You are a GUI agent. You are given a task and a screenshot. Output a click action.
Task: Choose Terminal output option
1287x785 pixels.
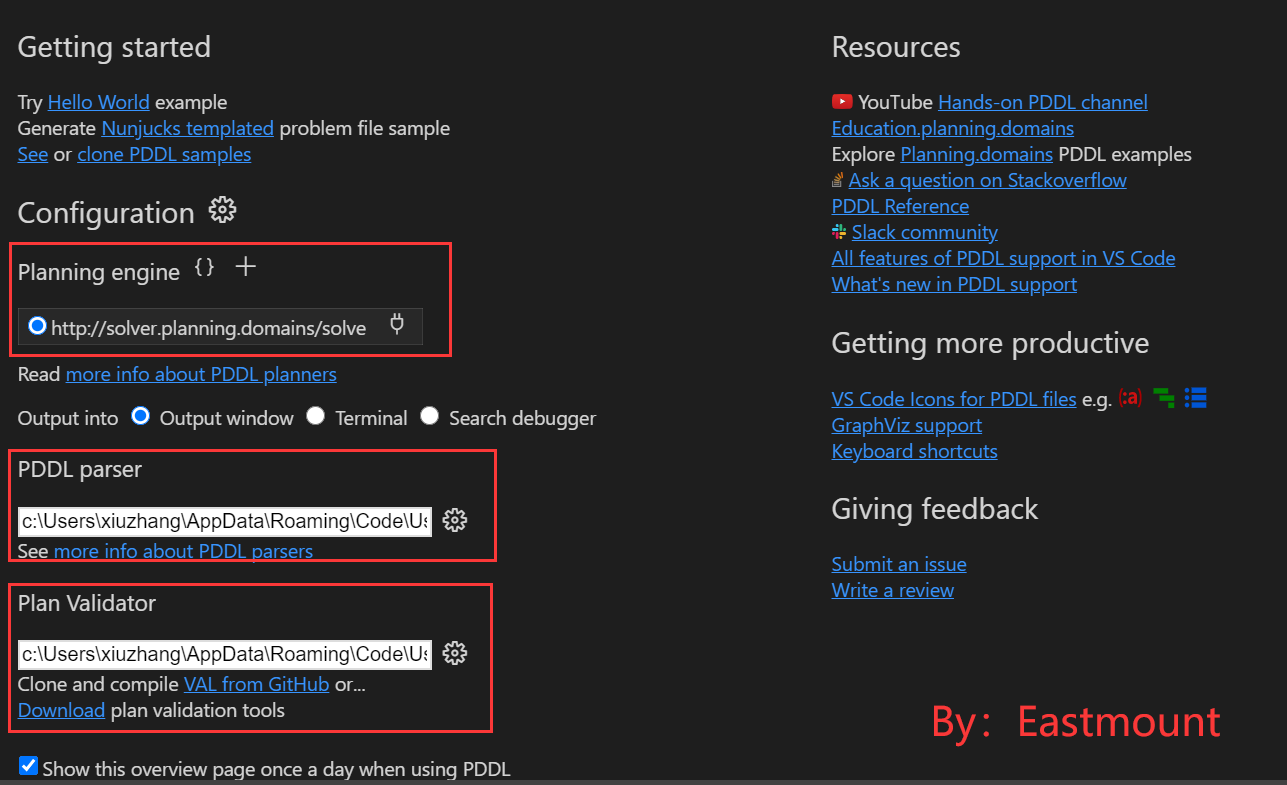[316, 416]
